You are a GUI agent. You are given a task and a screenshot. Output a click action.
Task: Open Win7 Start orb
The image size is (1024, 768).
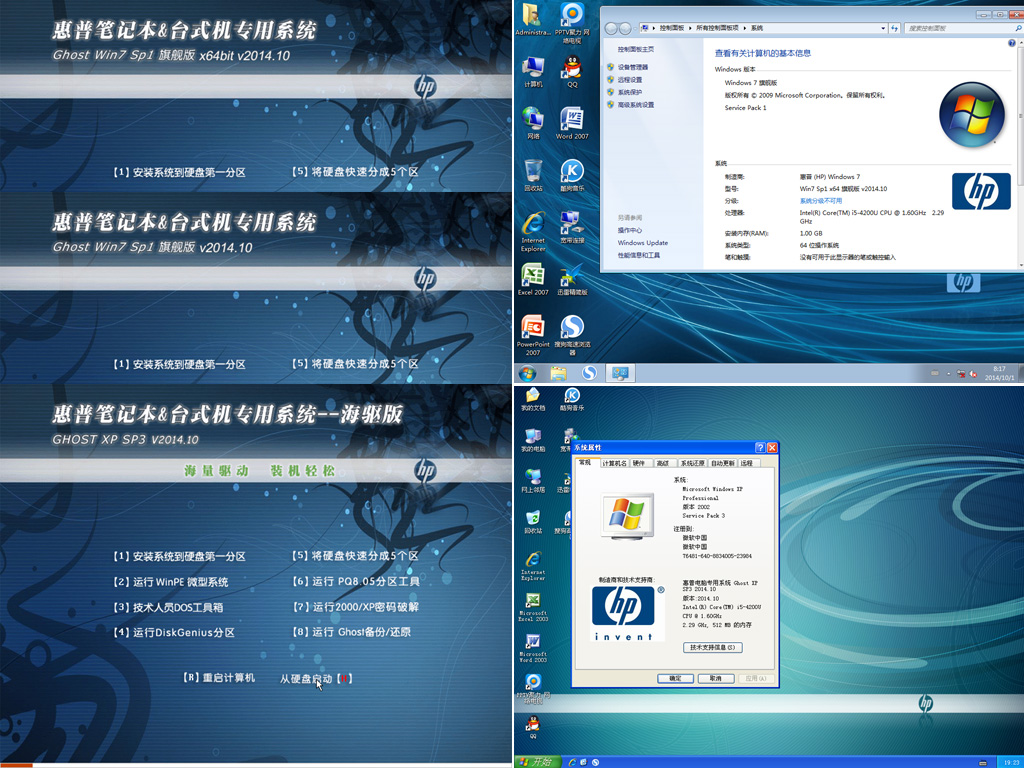[x=528, y=373]
